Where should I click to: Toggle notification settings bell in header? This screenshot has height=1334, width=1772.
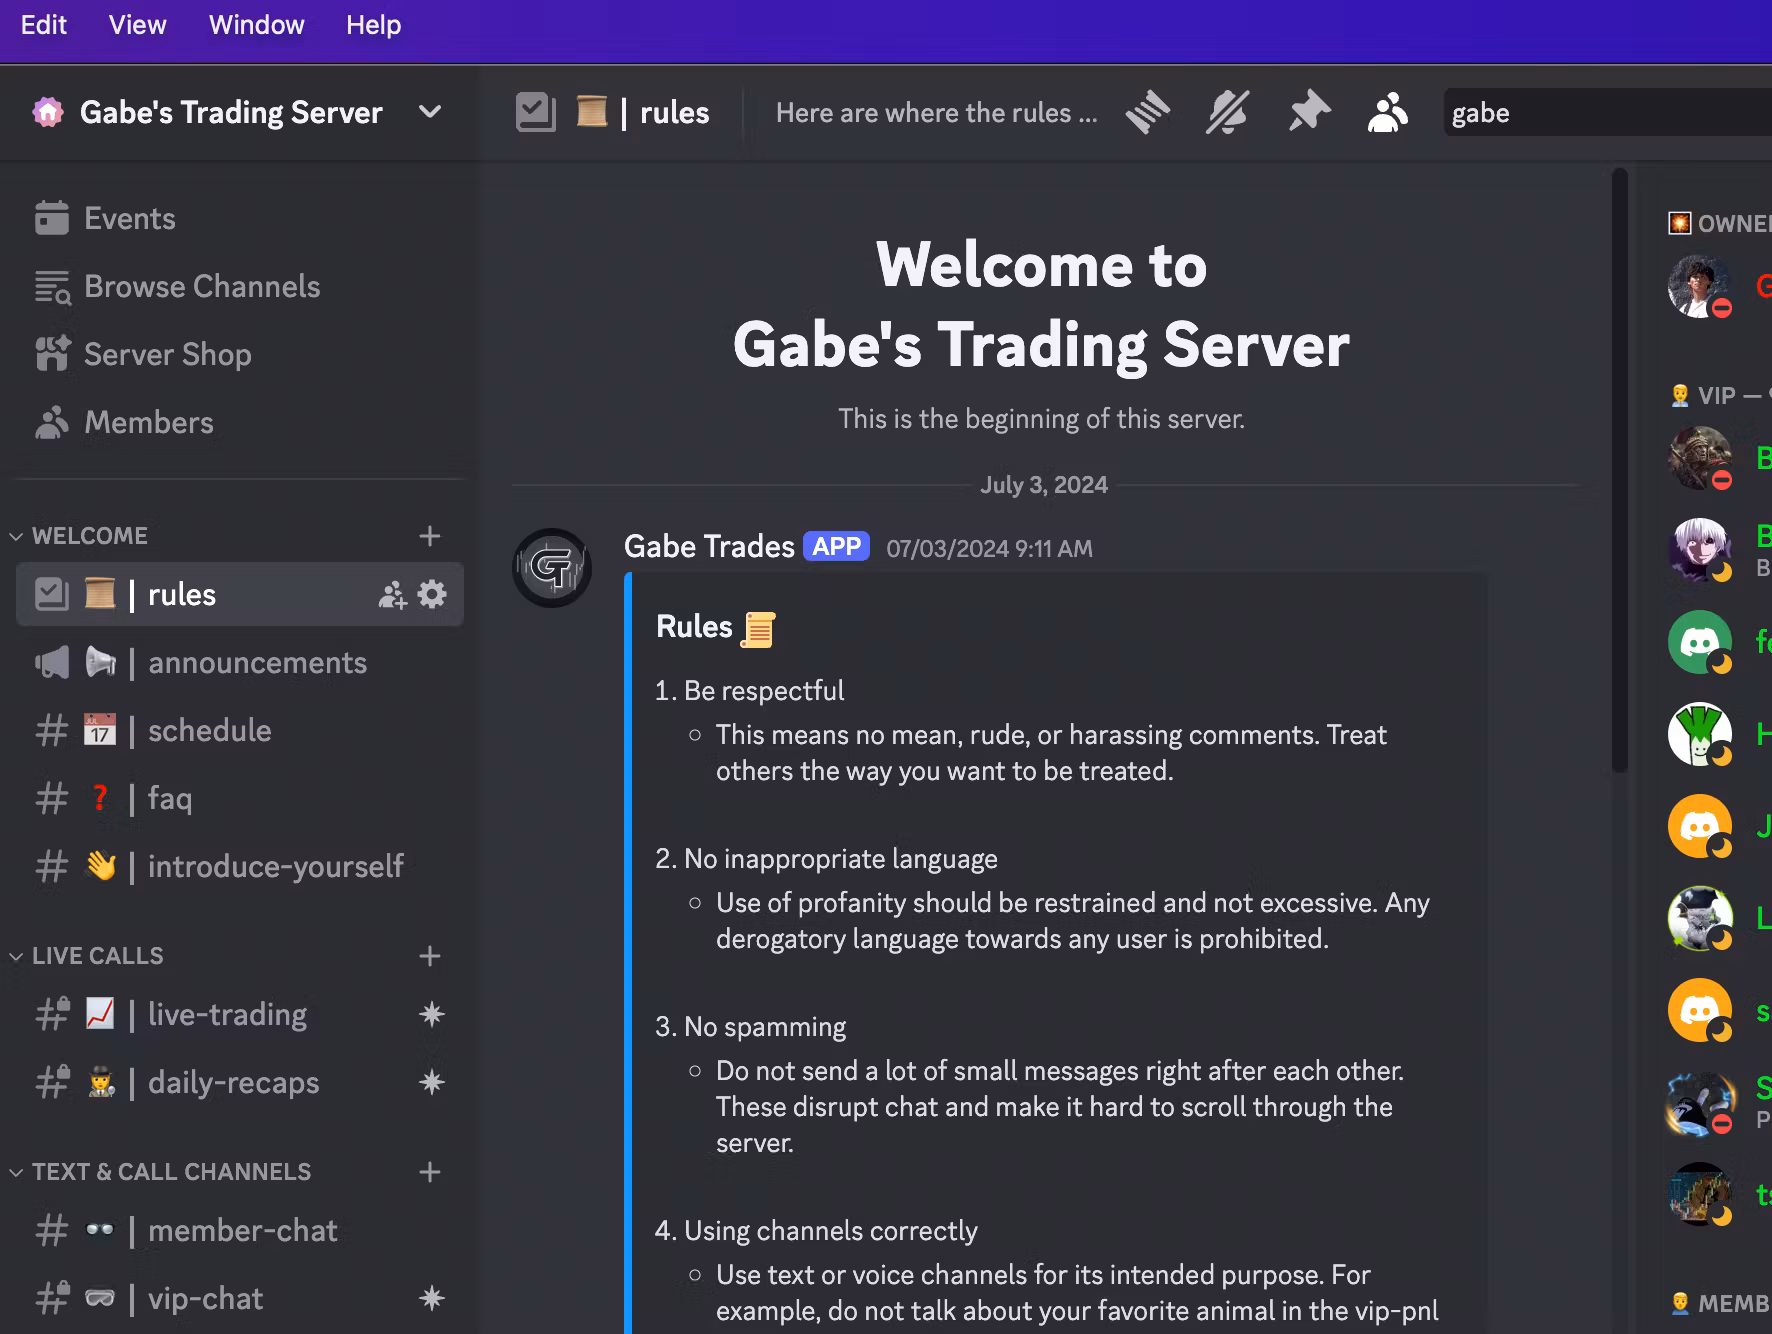(x=1227, y=112)
